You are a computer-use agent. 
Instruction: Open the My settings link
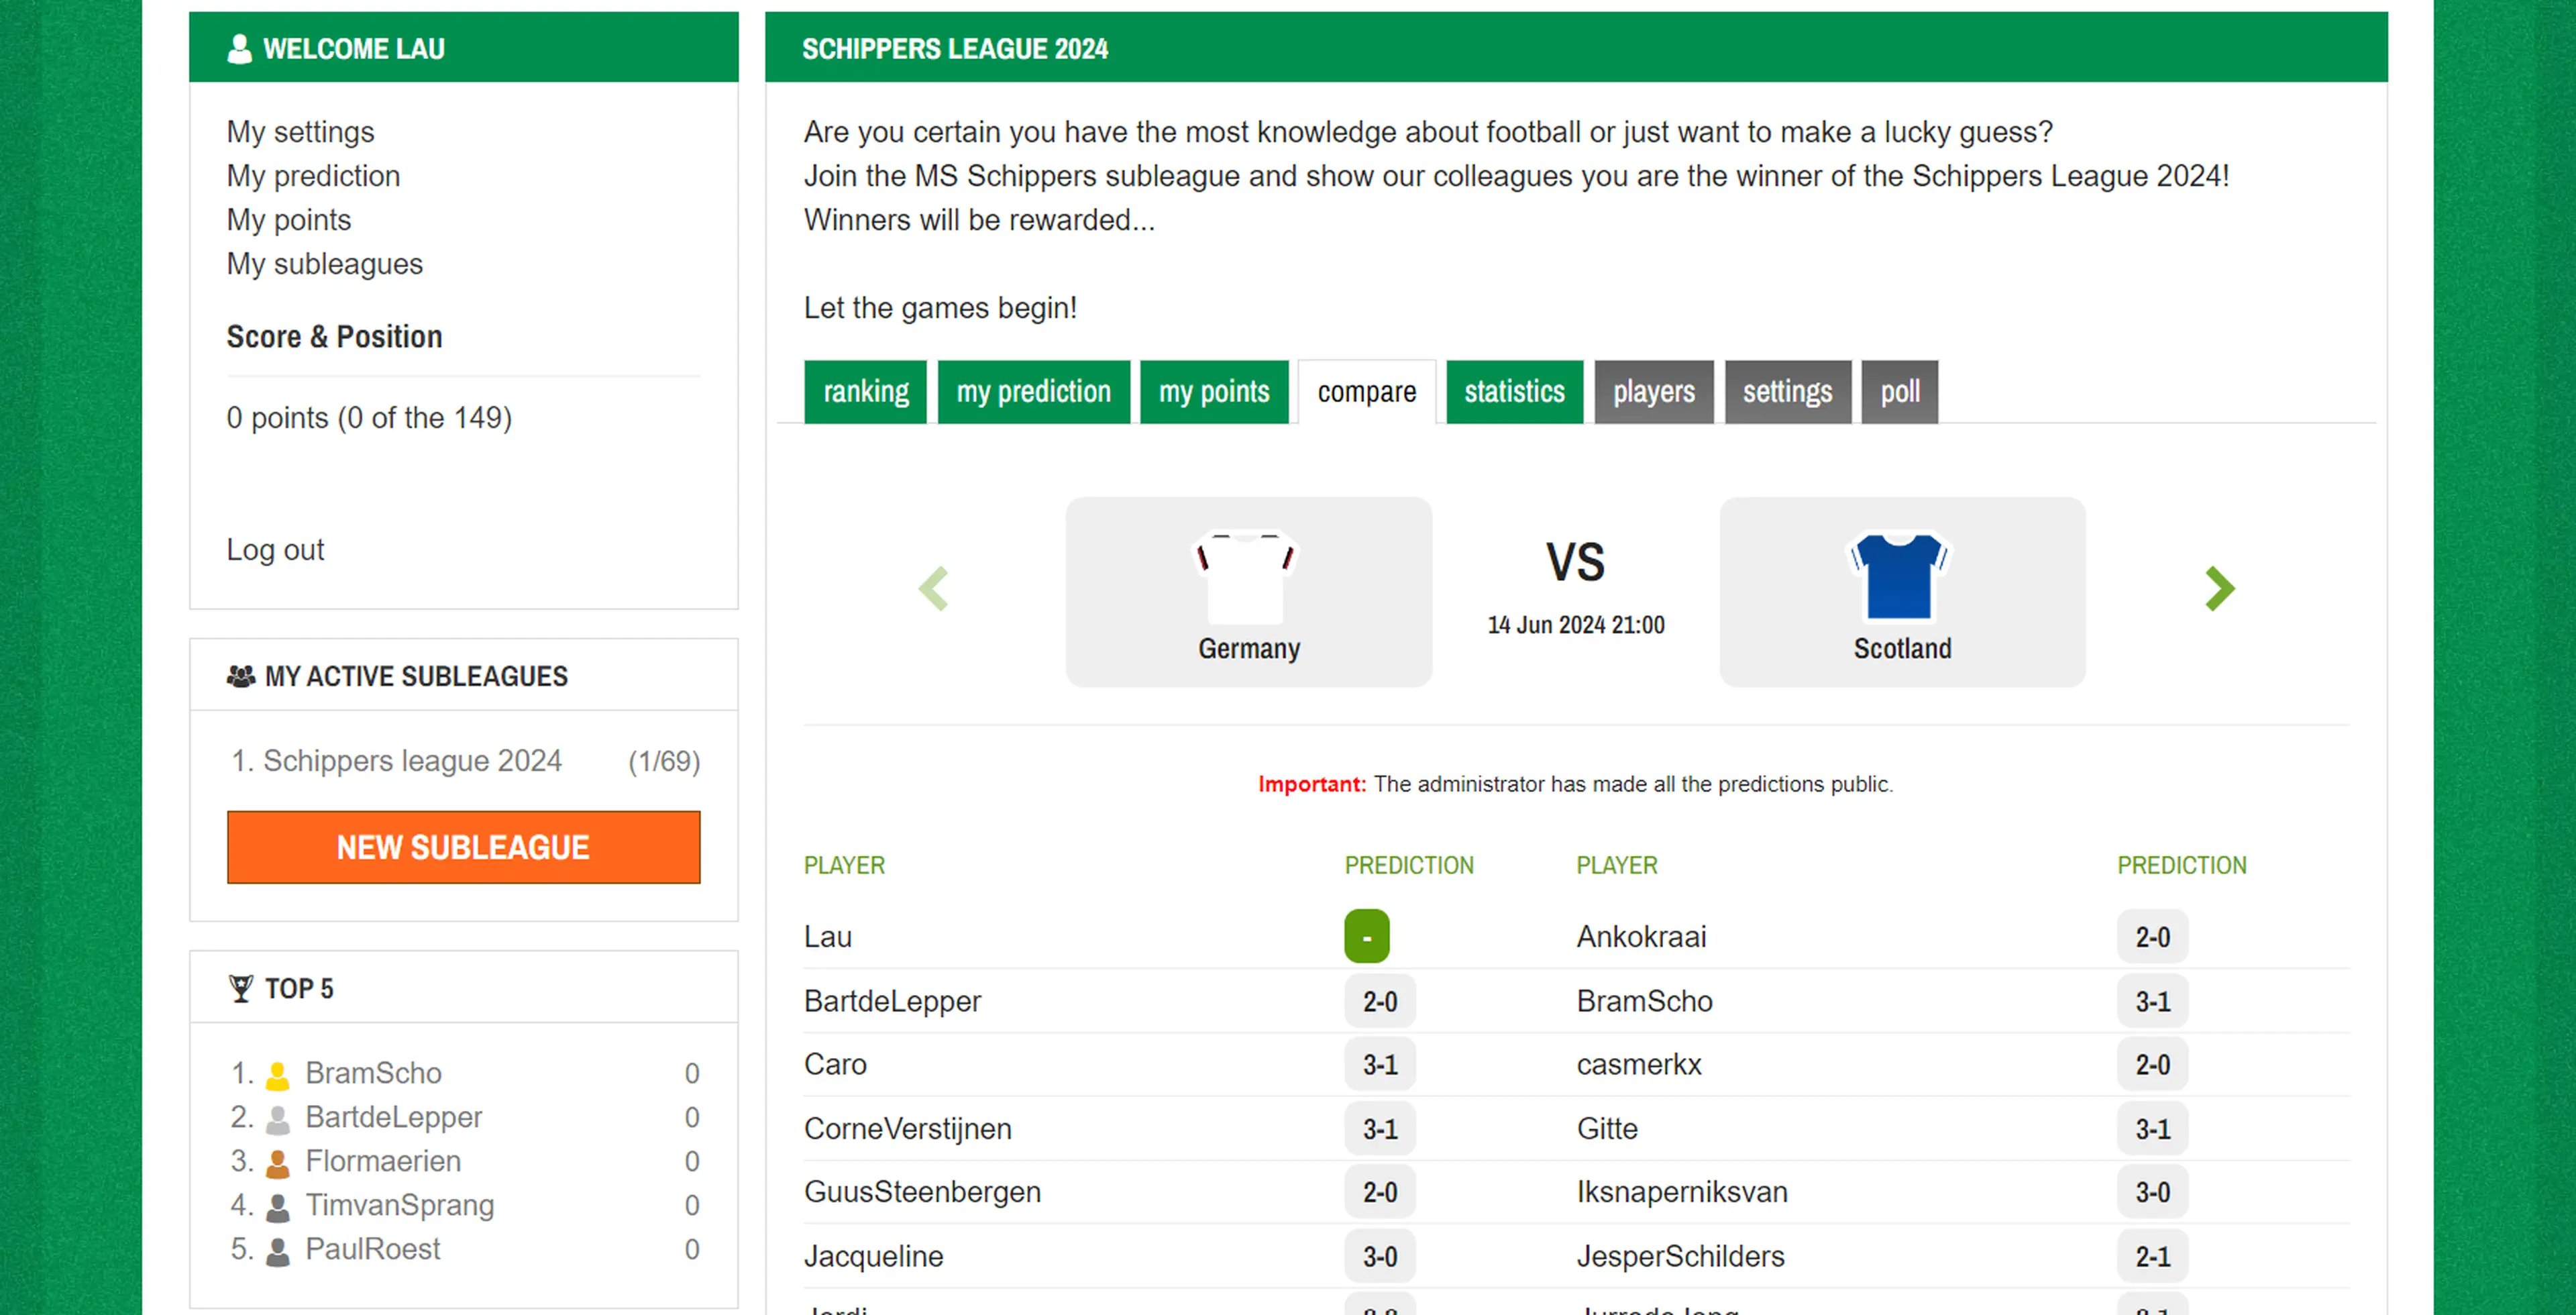pos(300,132)
